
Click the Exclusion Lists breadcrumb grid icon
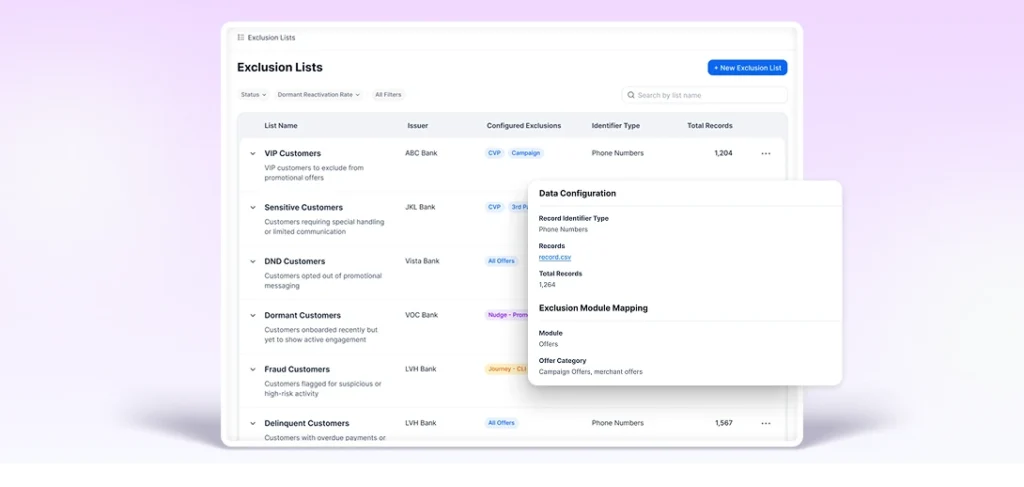tap(241, 38)
